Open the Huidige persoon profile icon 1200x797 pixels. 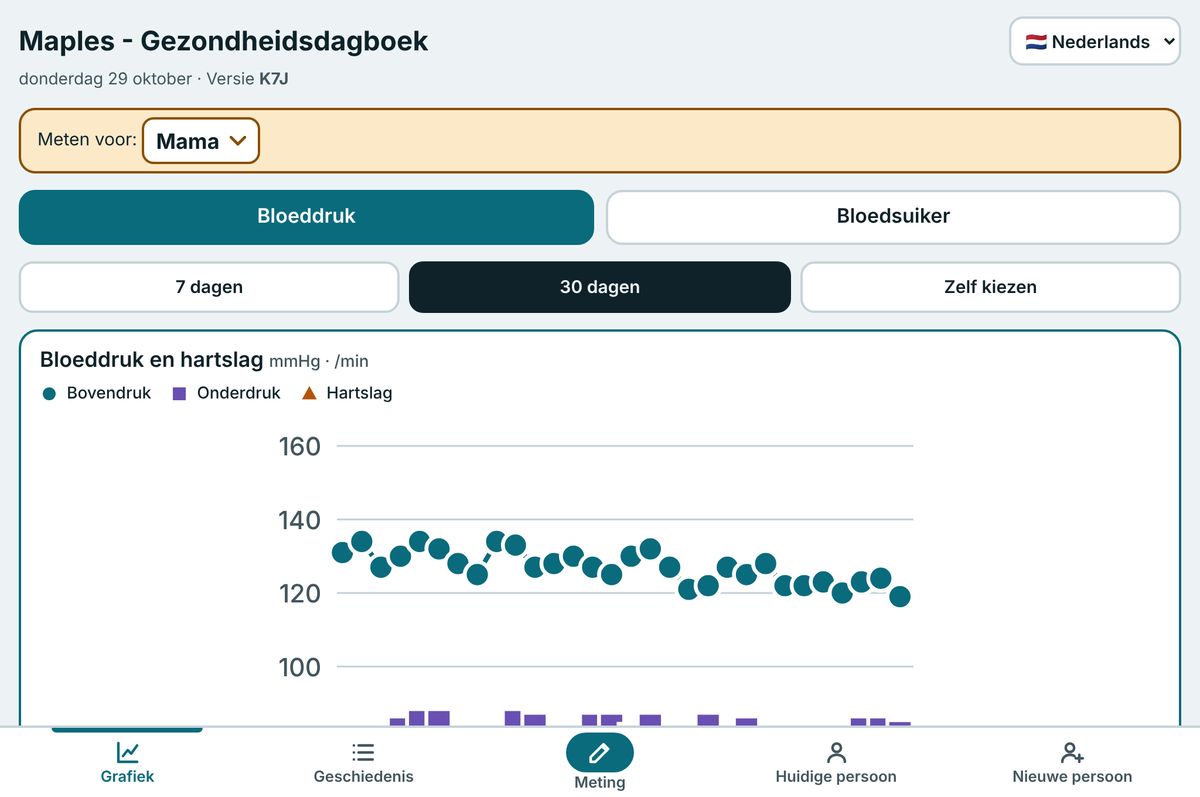(x=836, y=752)
